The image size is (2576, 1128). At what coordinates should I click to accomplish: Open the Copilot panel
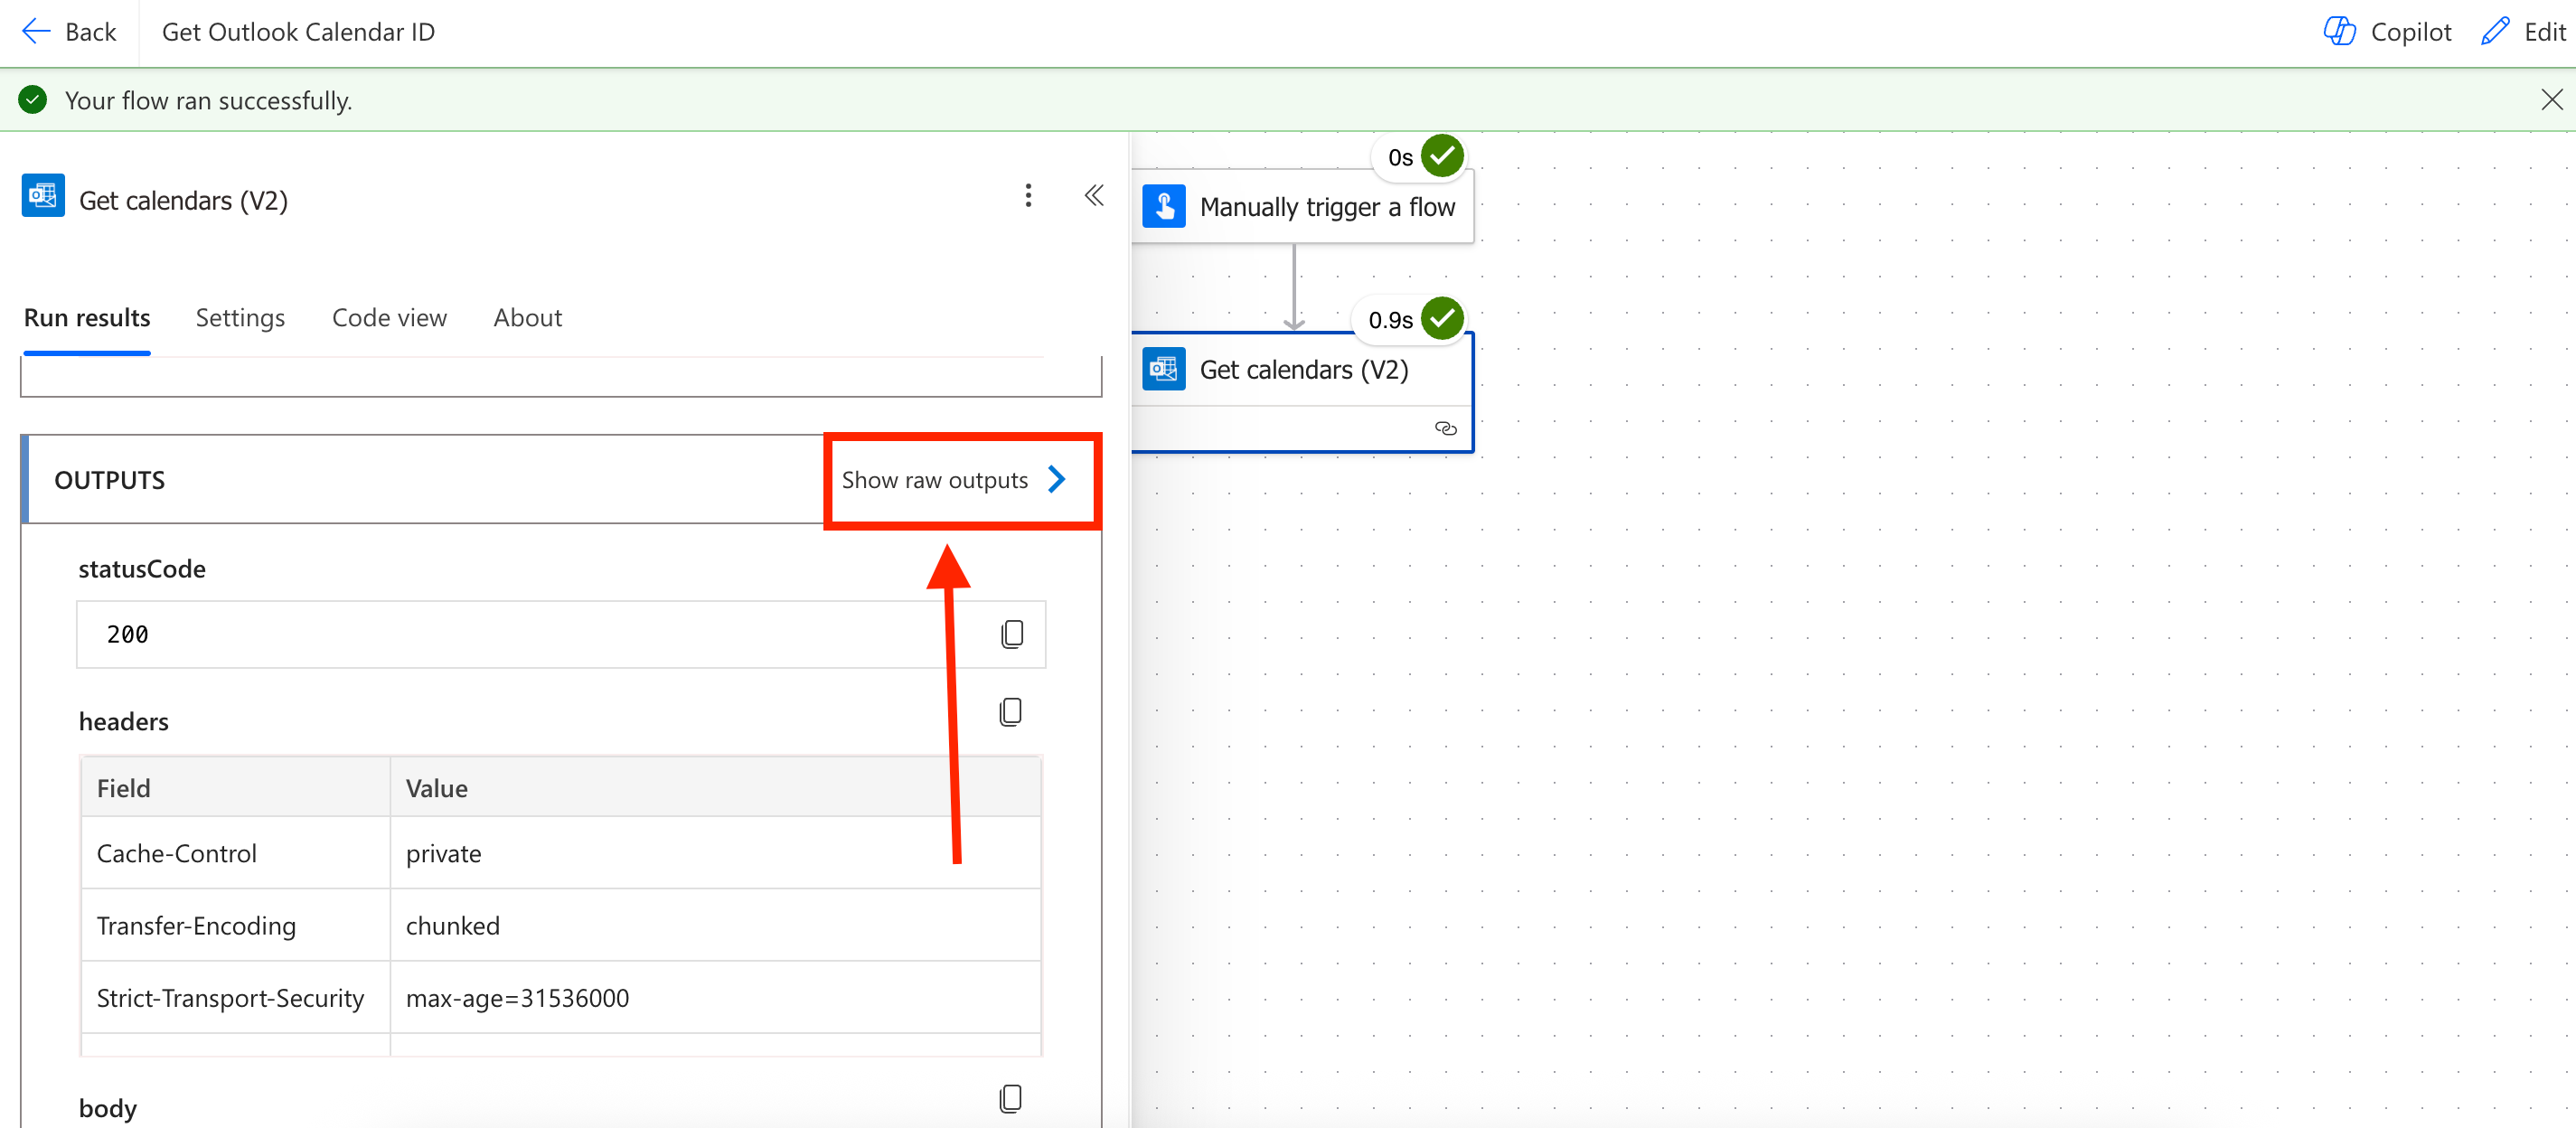pyautogui.click(x=2387, y=32)
